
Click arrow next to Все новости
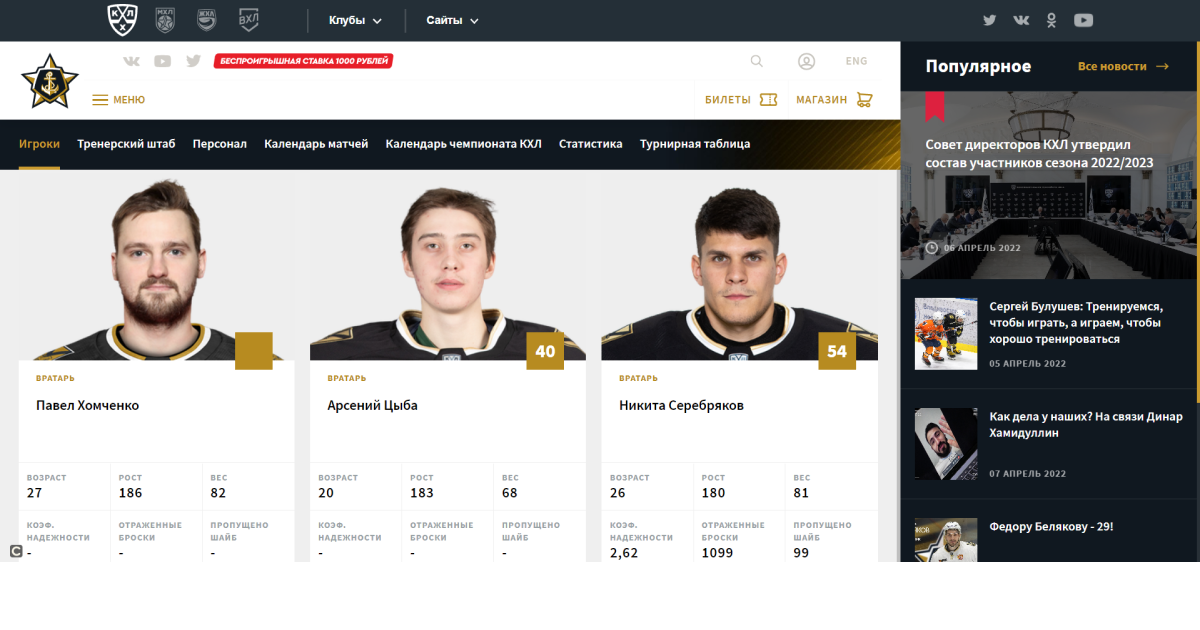tap(1162, 67)
